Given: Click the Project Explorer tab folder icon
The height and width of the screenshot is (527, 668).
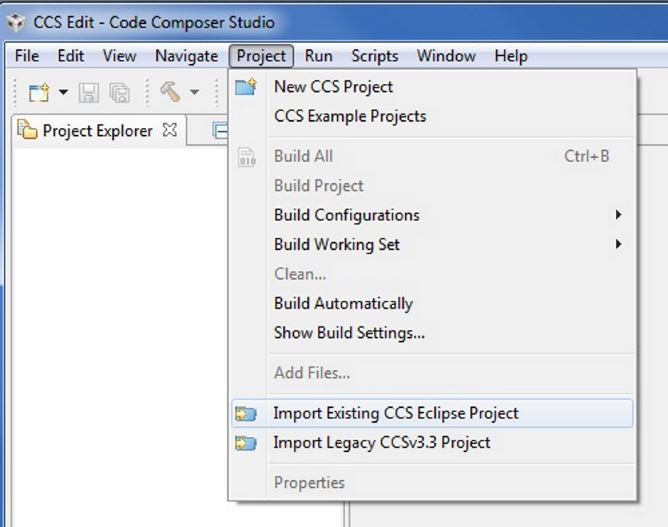Looking at the screenshot, I should click(x=27, y=131).
